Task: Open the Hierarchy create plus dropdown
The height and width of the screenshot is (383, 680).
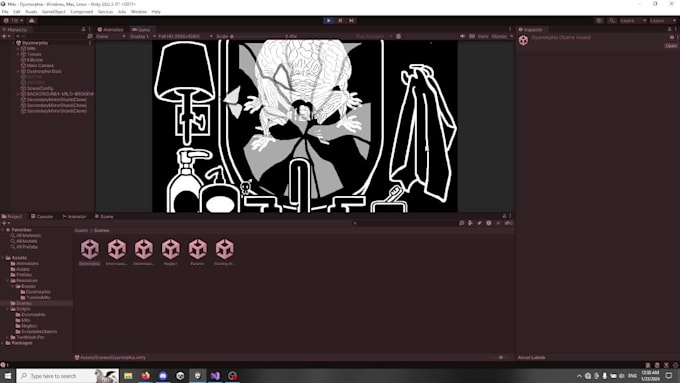Action: (6, 36)
